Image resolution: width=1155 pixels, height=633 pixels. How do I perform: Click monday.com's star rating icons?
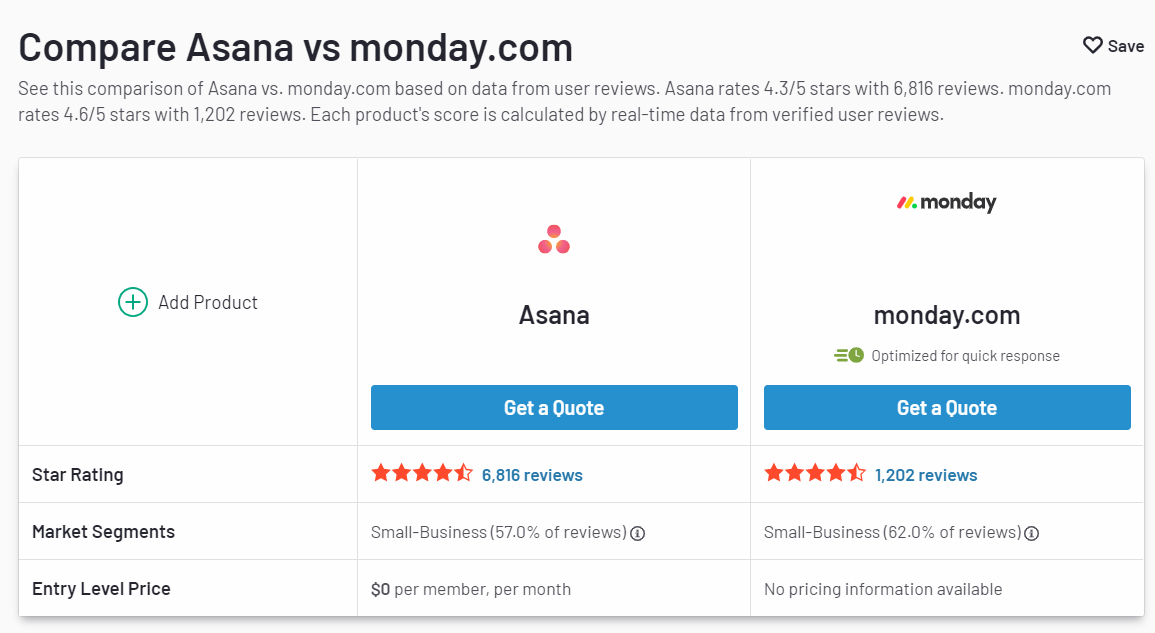[x=815, y=473]
